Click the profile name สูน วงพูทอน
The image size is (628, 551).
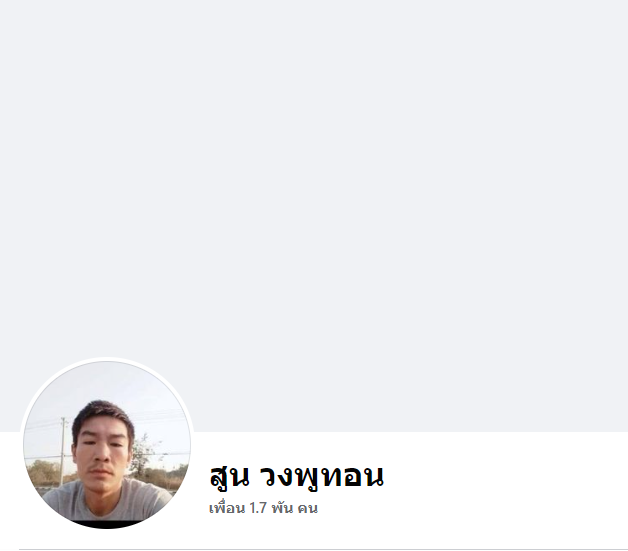[297, 475]
